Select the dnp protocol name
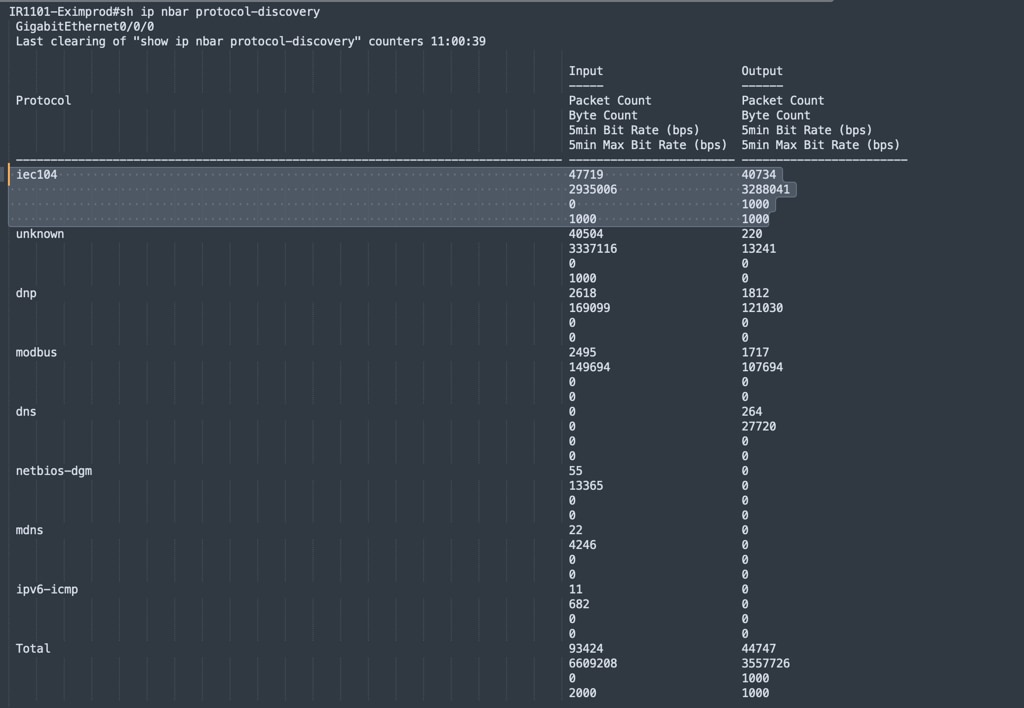 tap(26, 293)
